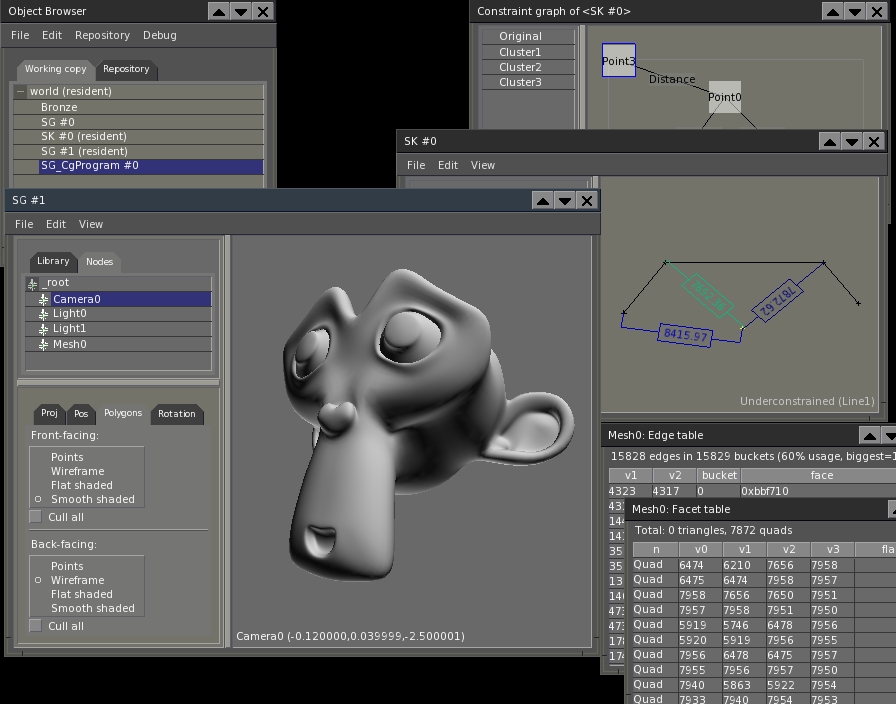The height and width of the screenshot is (704, 896).
Task: Click the Light0 node icon
Action: pos(43,314)
